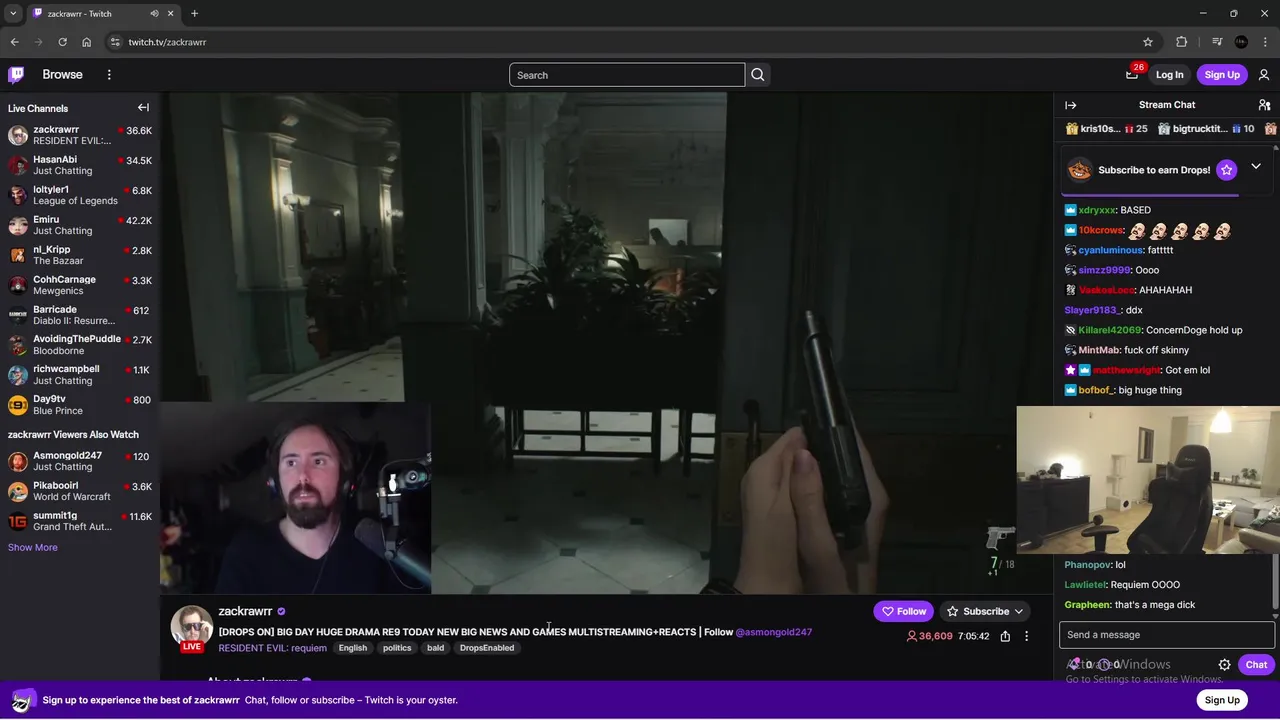Open the chat community users icon
This screenshot has width=1280, height=720.
click(1264, 105)
